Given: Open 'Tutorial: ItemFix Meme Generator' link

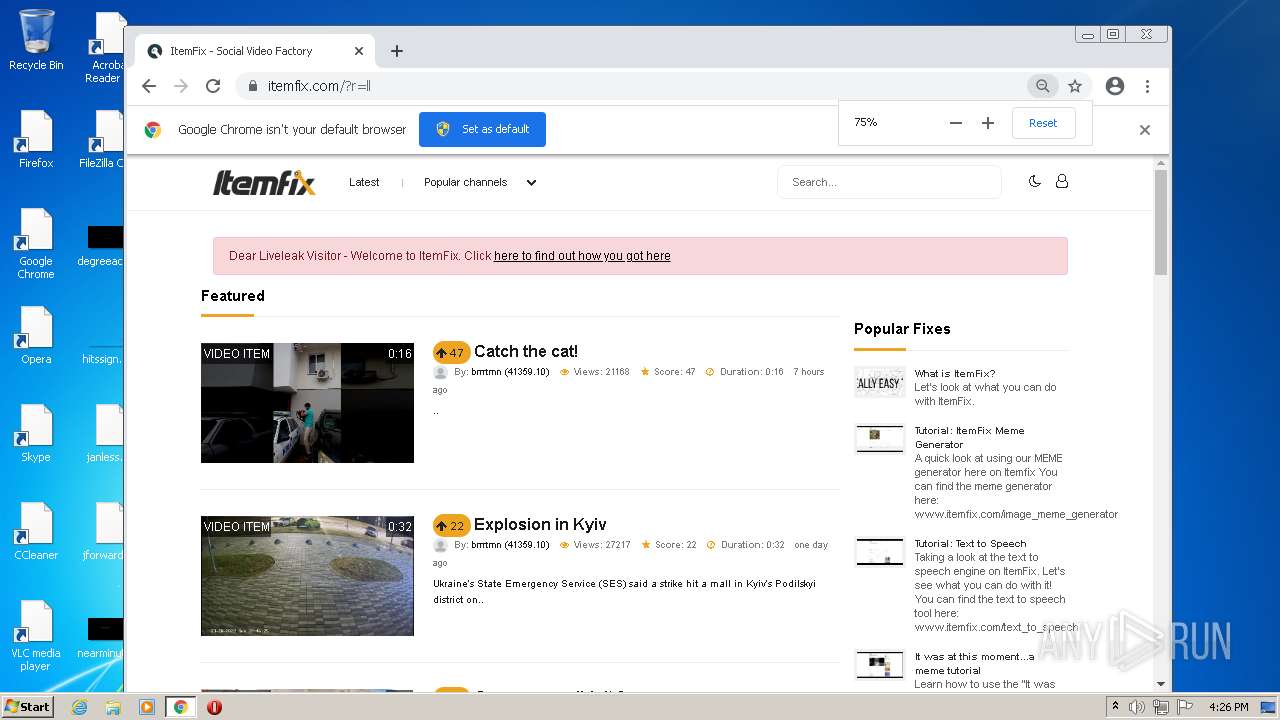Looking at the screenshot, I should (969, 437).
